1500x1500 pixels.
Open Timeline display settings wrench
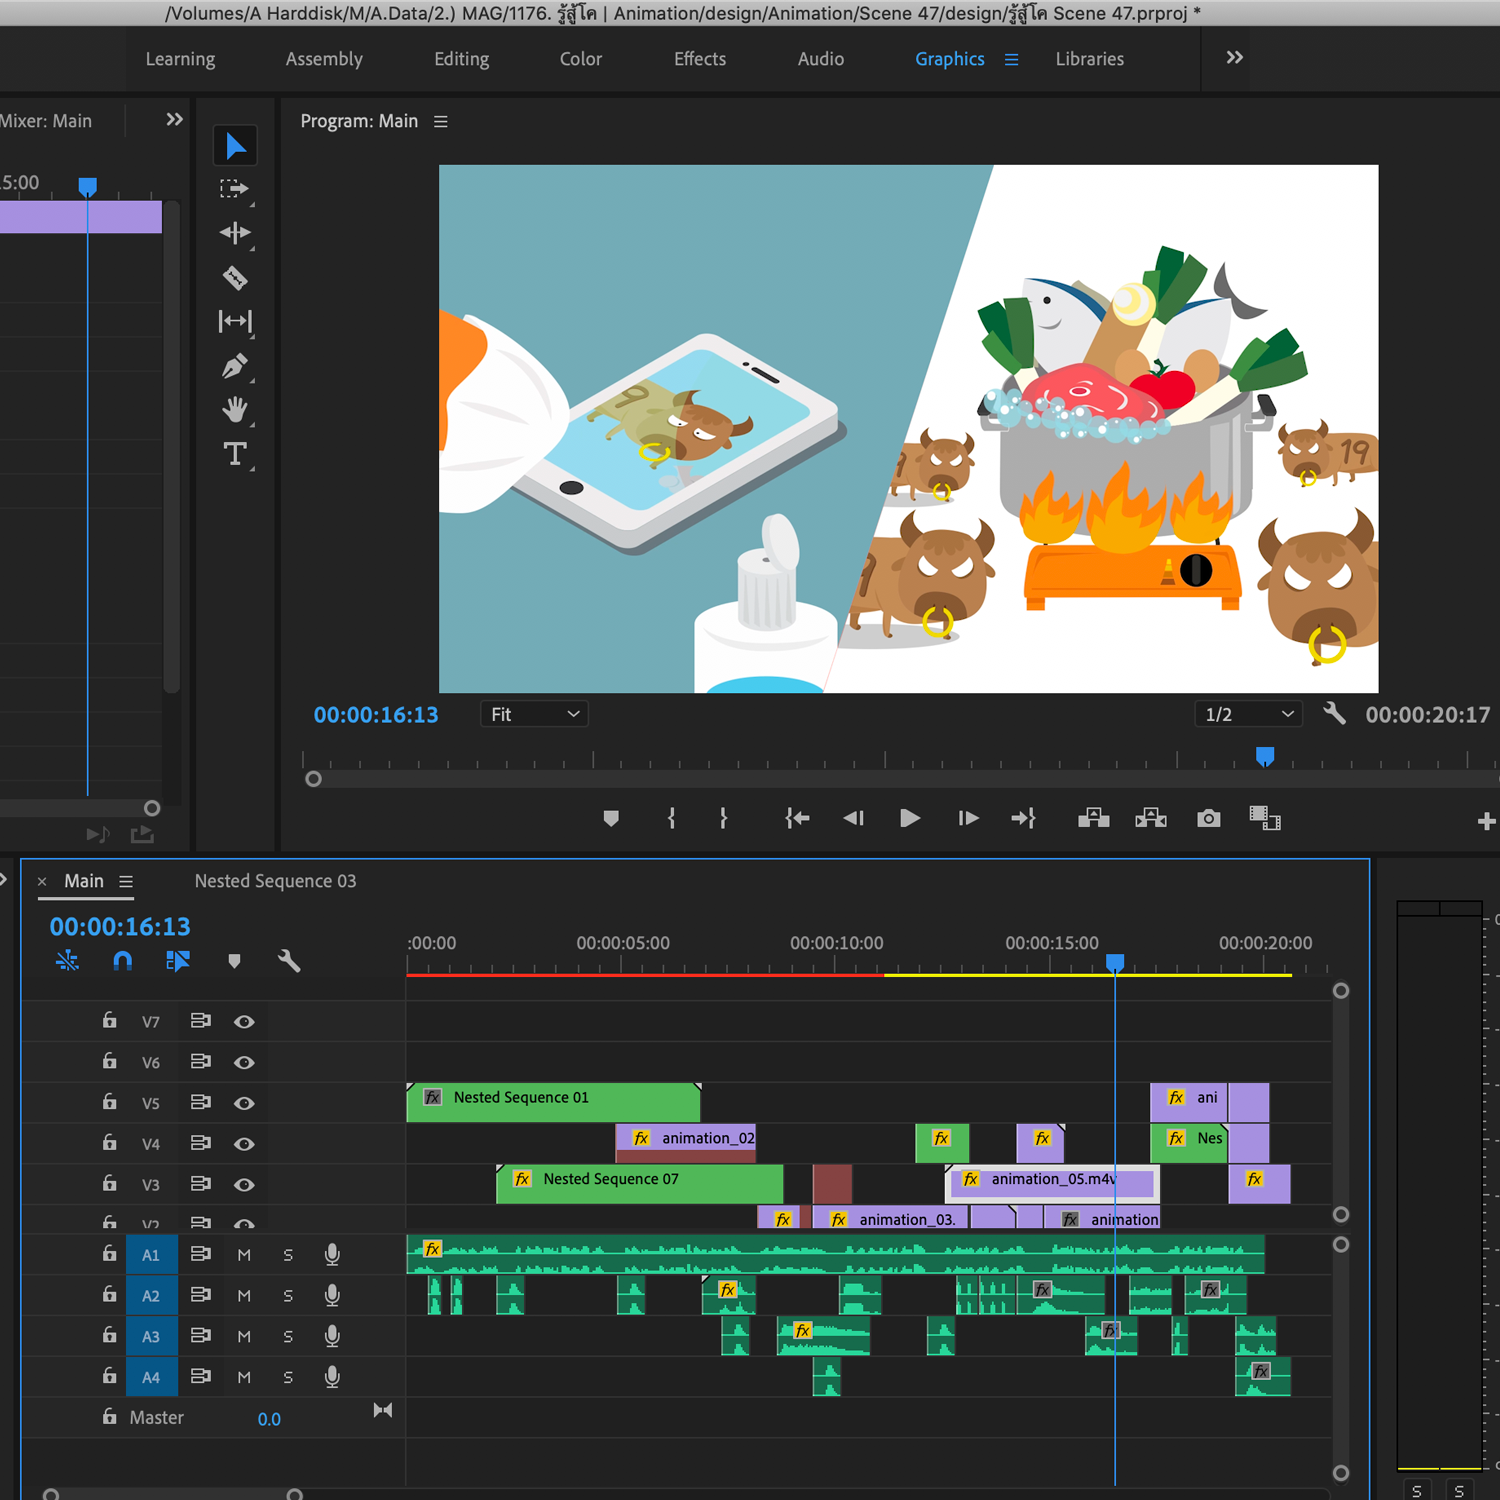point(289,961)
